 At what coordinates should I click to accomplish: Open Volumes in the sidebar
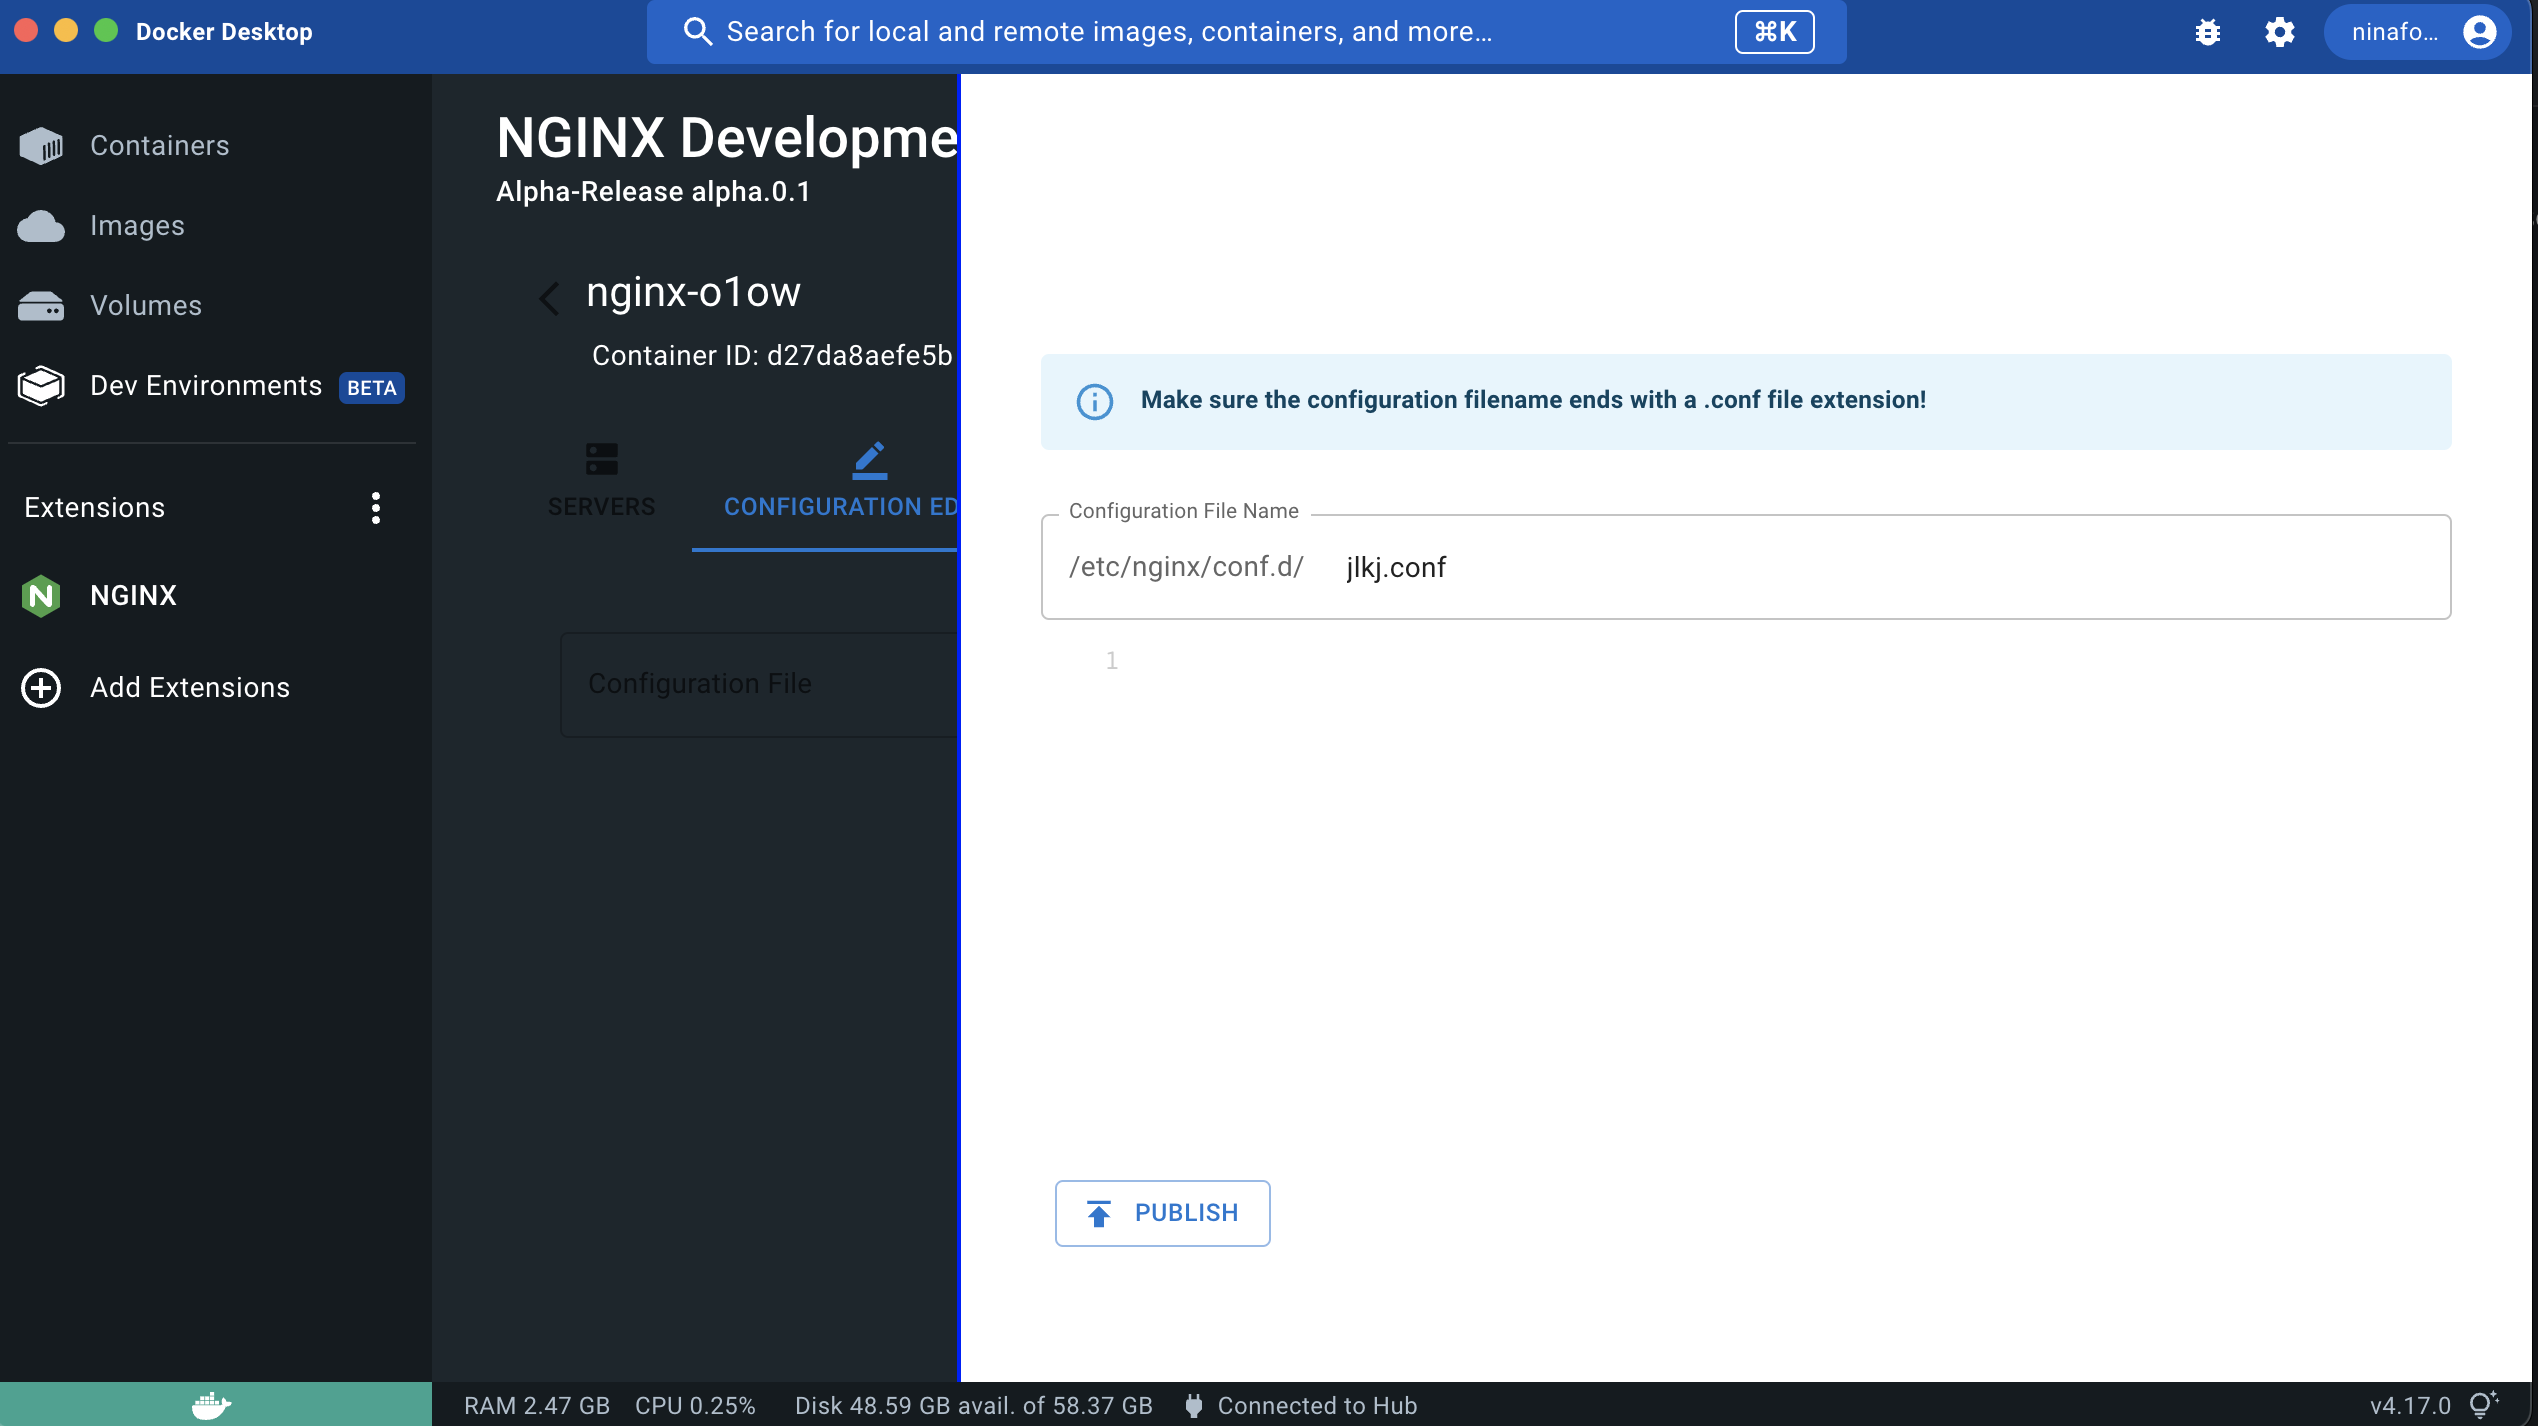point(146,306)
